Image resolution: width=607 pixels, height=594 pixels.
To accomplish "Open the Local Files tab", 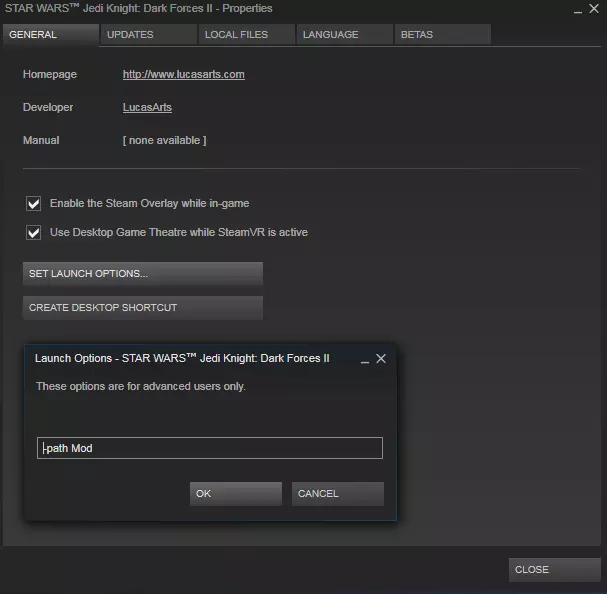I will point(247,35).
